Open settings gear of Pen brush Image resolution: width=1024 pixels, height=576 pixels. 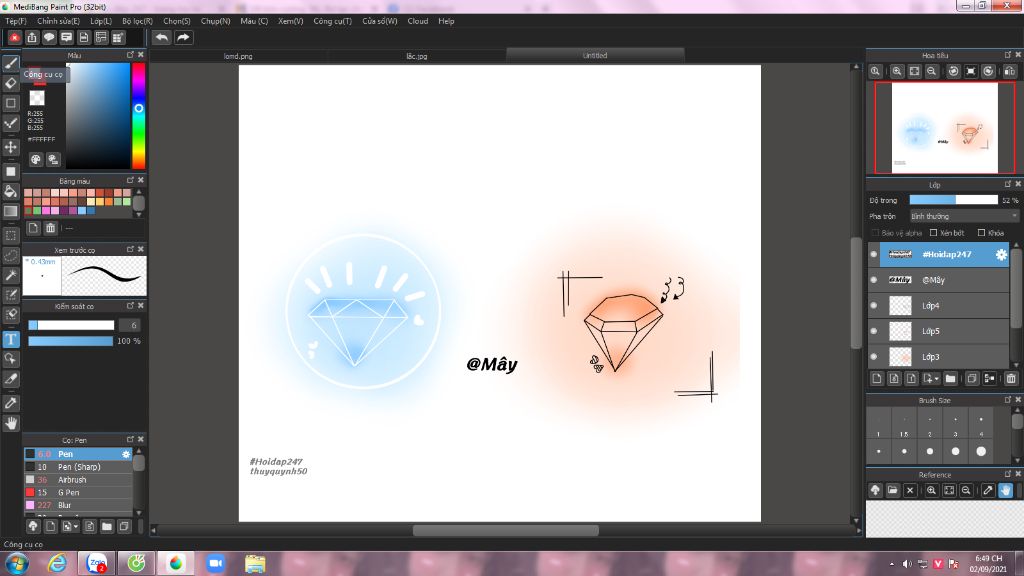click(x=126, y=454)
